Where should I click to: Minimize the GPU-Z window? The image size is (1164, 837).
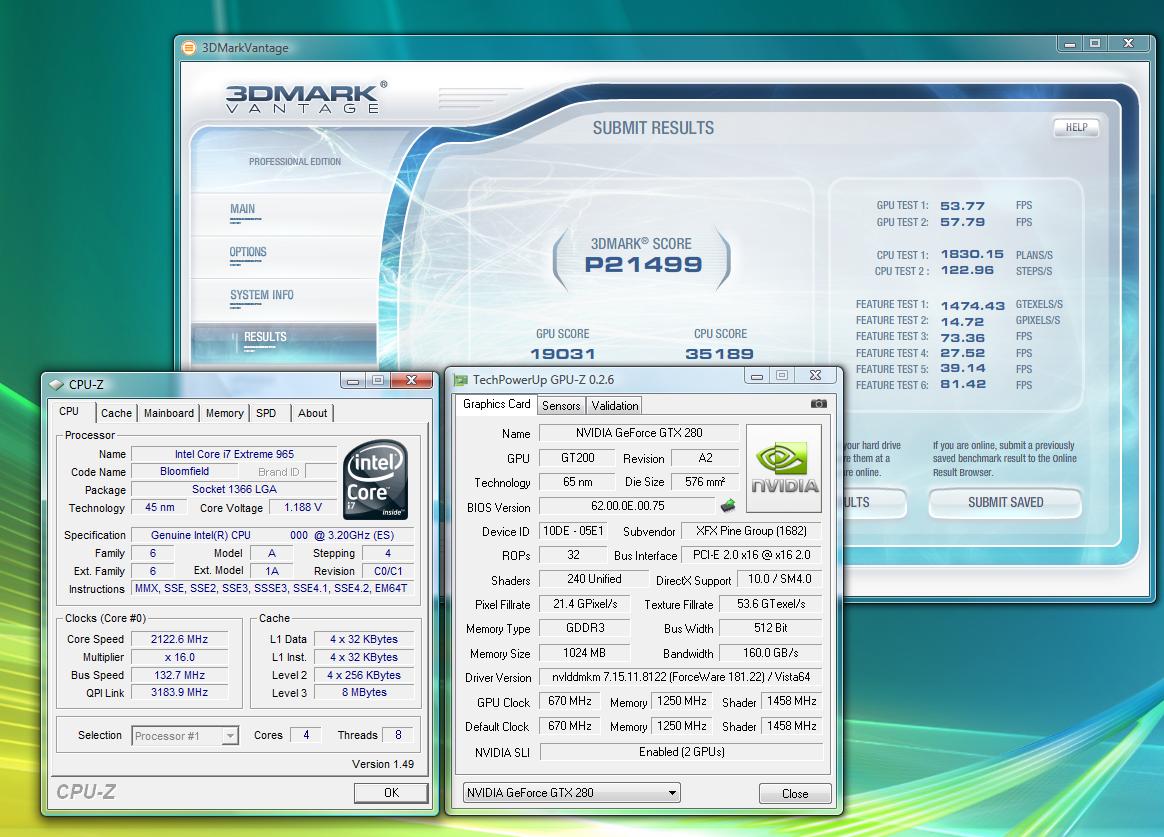pos(756,376)
